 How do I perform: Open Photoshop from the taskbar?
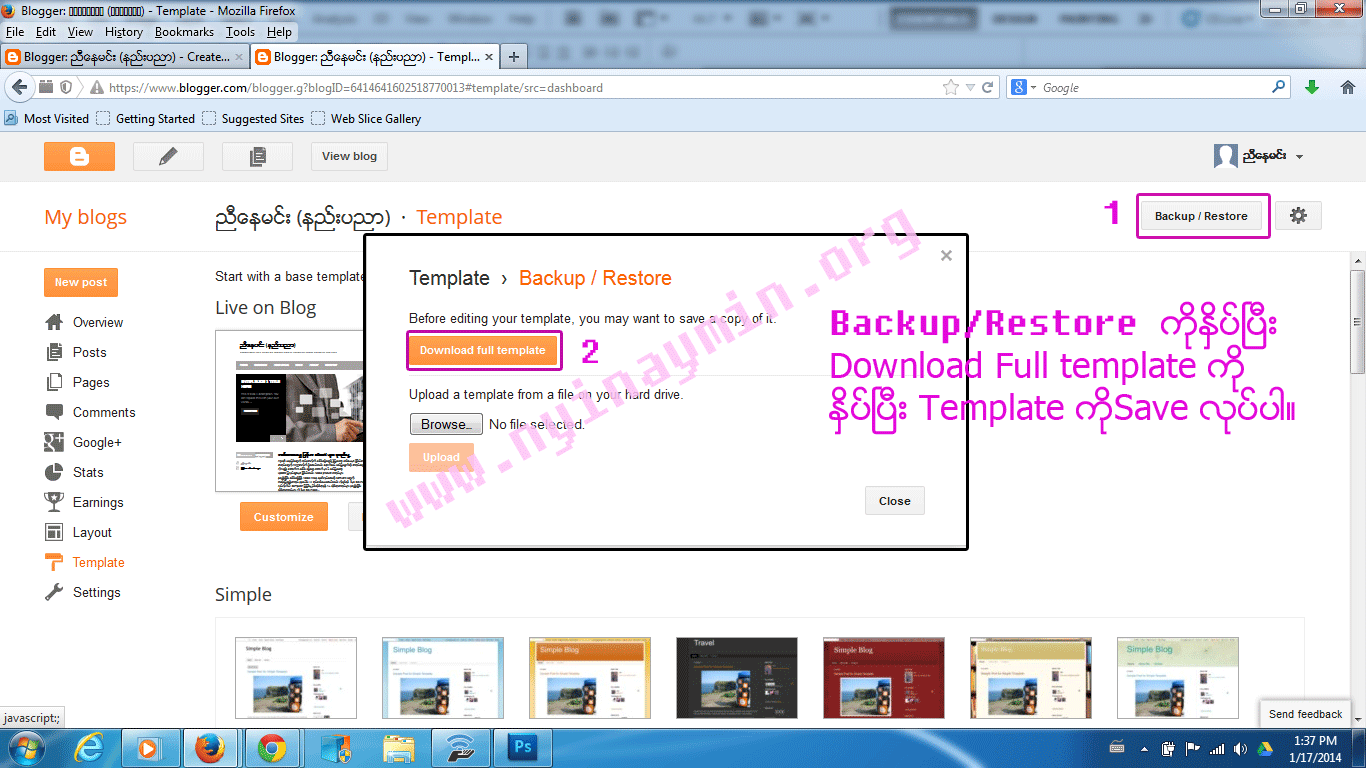(x=522, y=747)
